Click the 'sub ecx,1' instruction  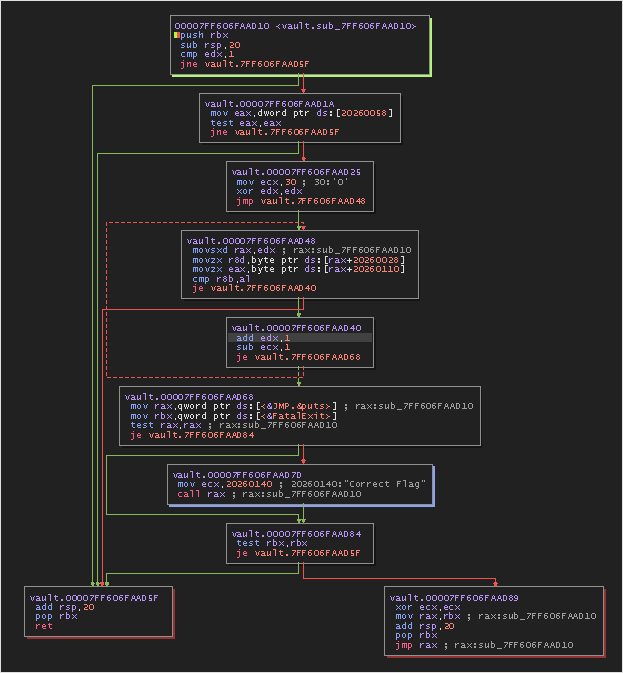tap(263, 347)
